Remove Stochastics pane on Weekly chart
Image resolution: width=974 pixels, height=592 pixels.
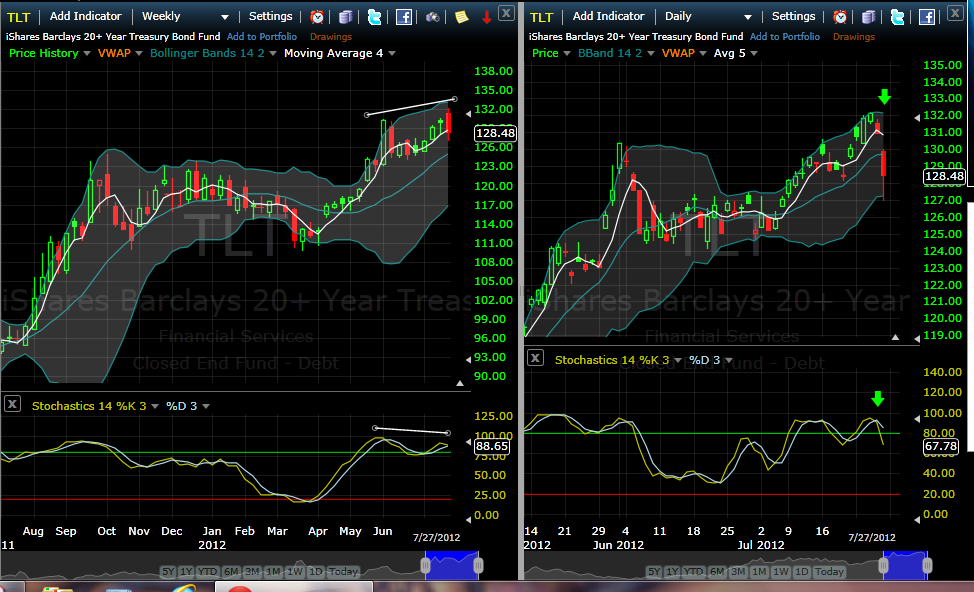pos(12,404)
